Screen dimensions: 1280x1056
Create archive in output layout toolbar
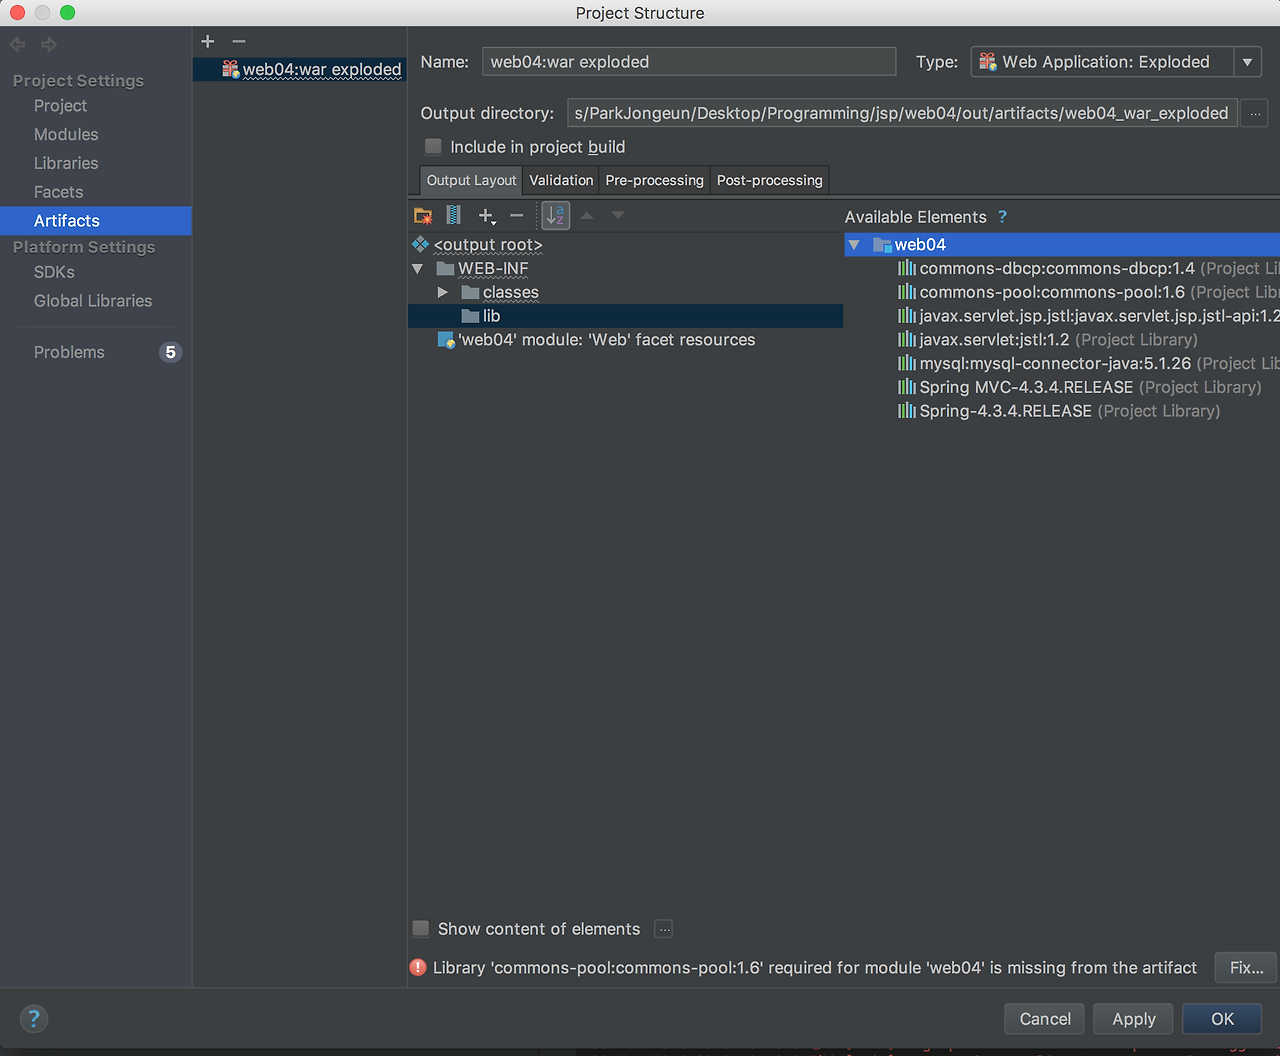point(454,215)
